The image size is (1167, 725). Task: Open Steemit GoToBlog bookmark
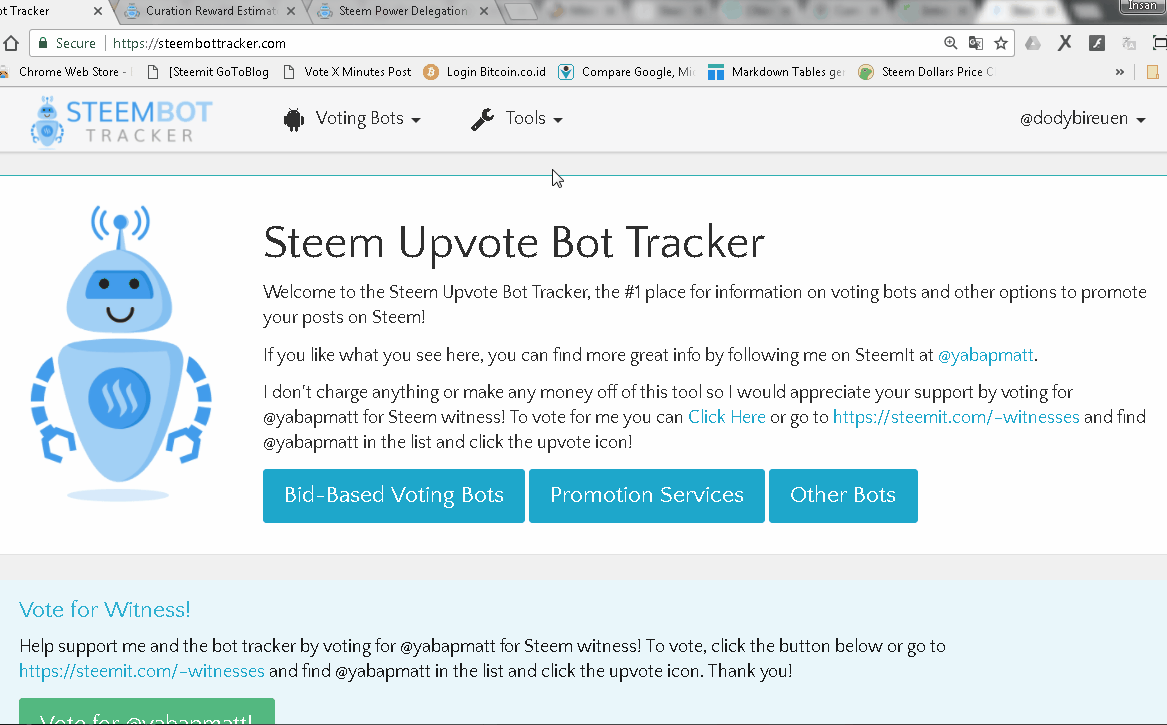208,72
